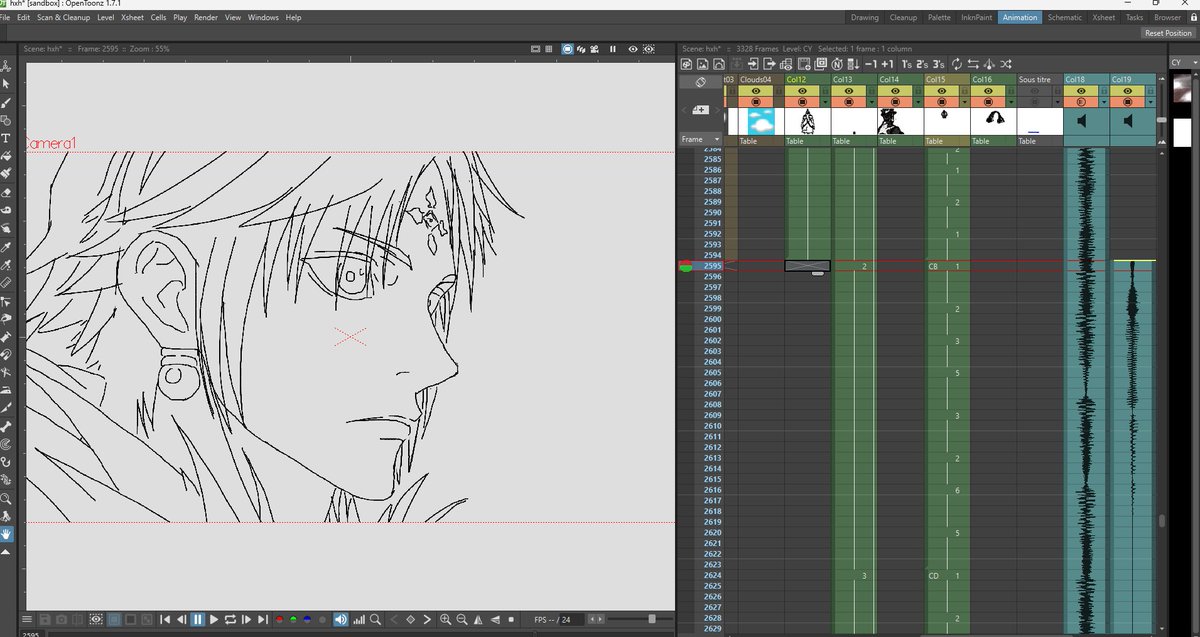Screen dimensions: 1200x637
Task: Click the Xsheet vertical scrollbar thumb
Action: point(1162,521)
